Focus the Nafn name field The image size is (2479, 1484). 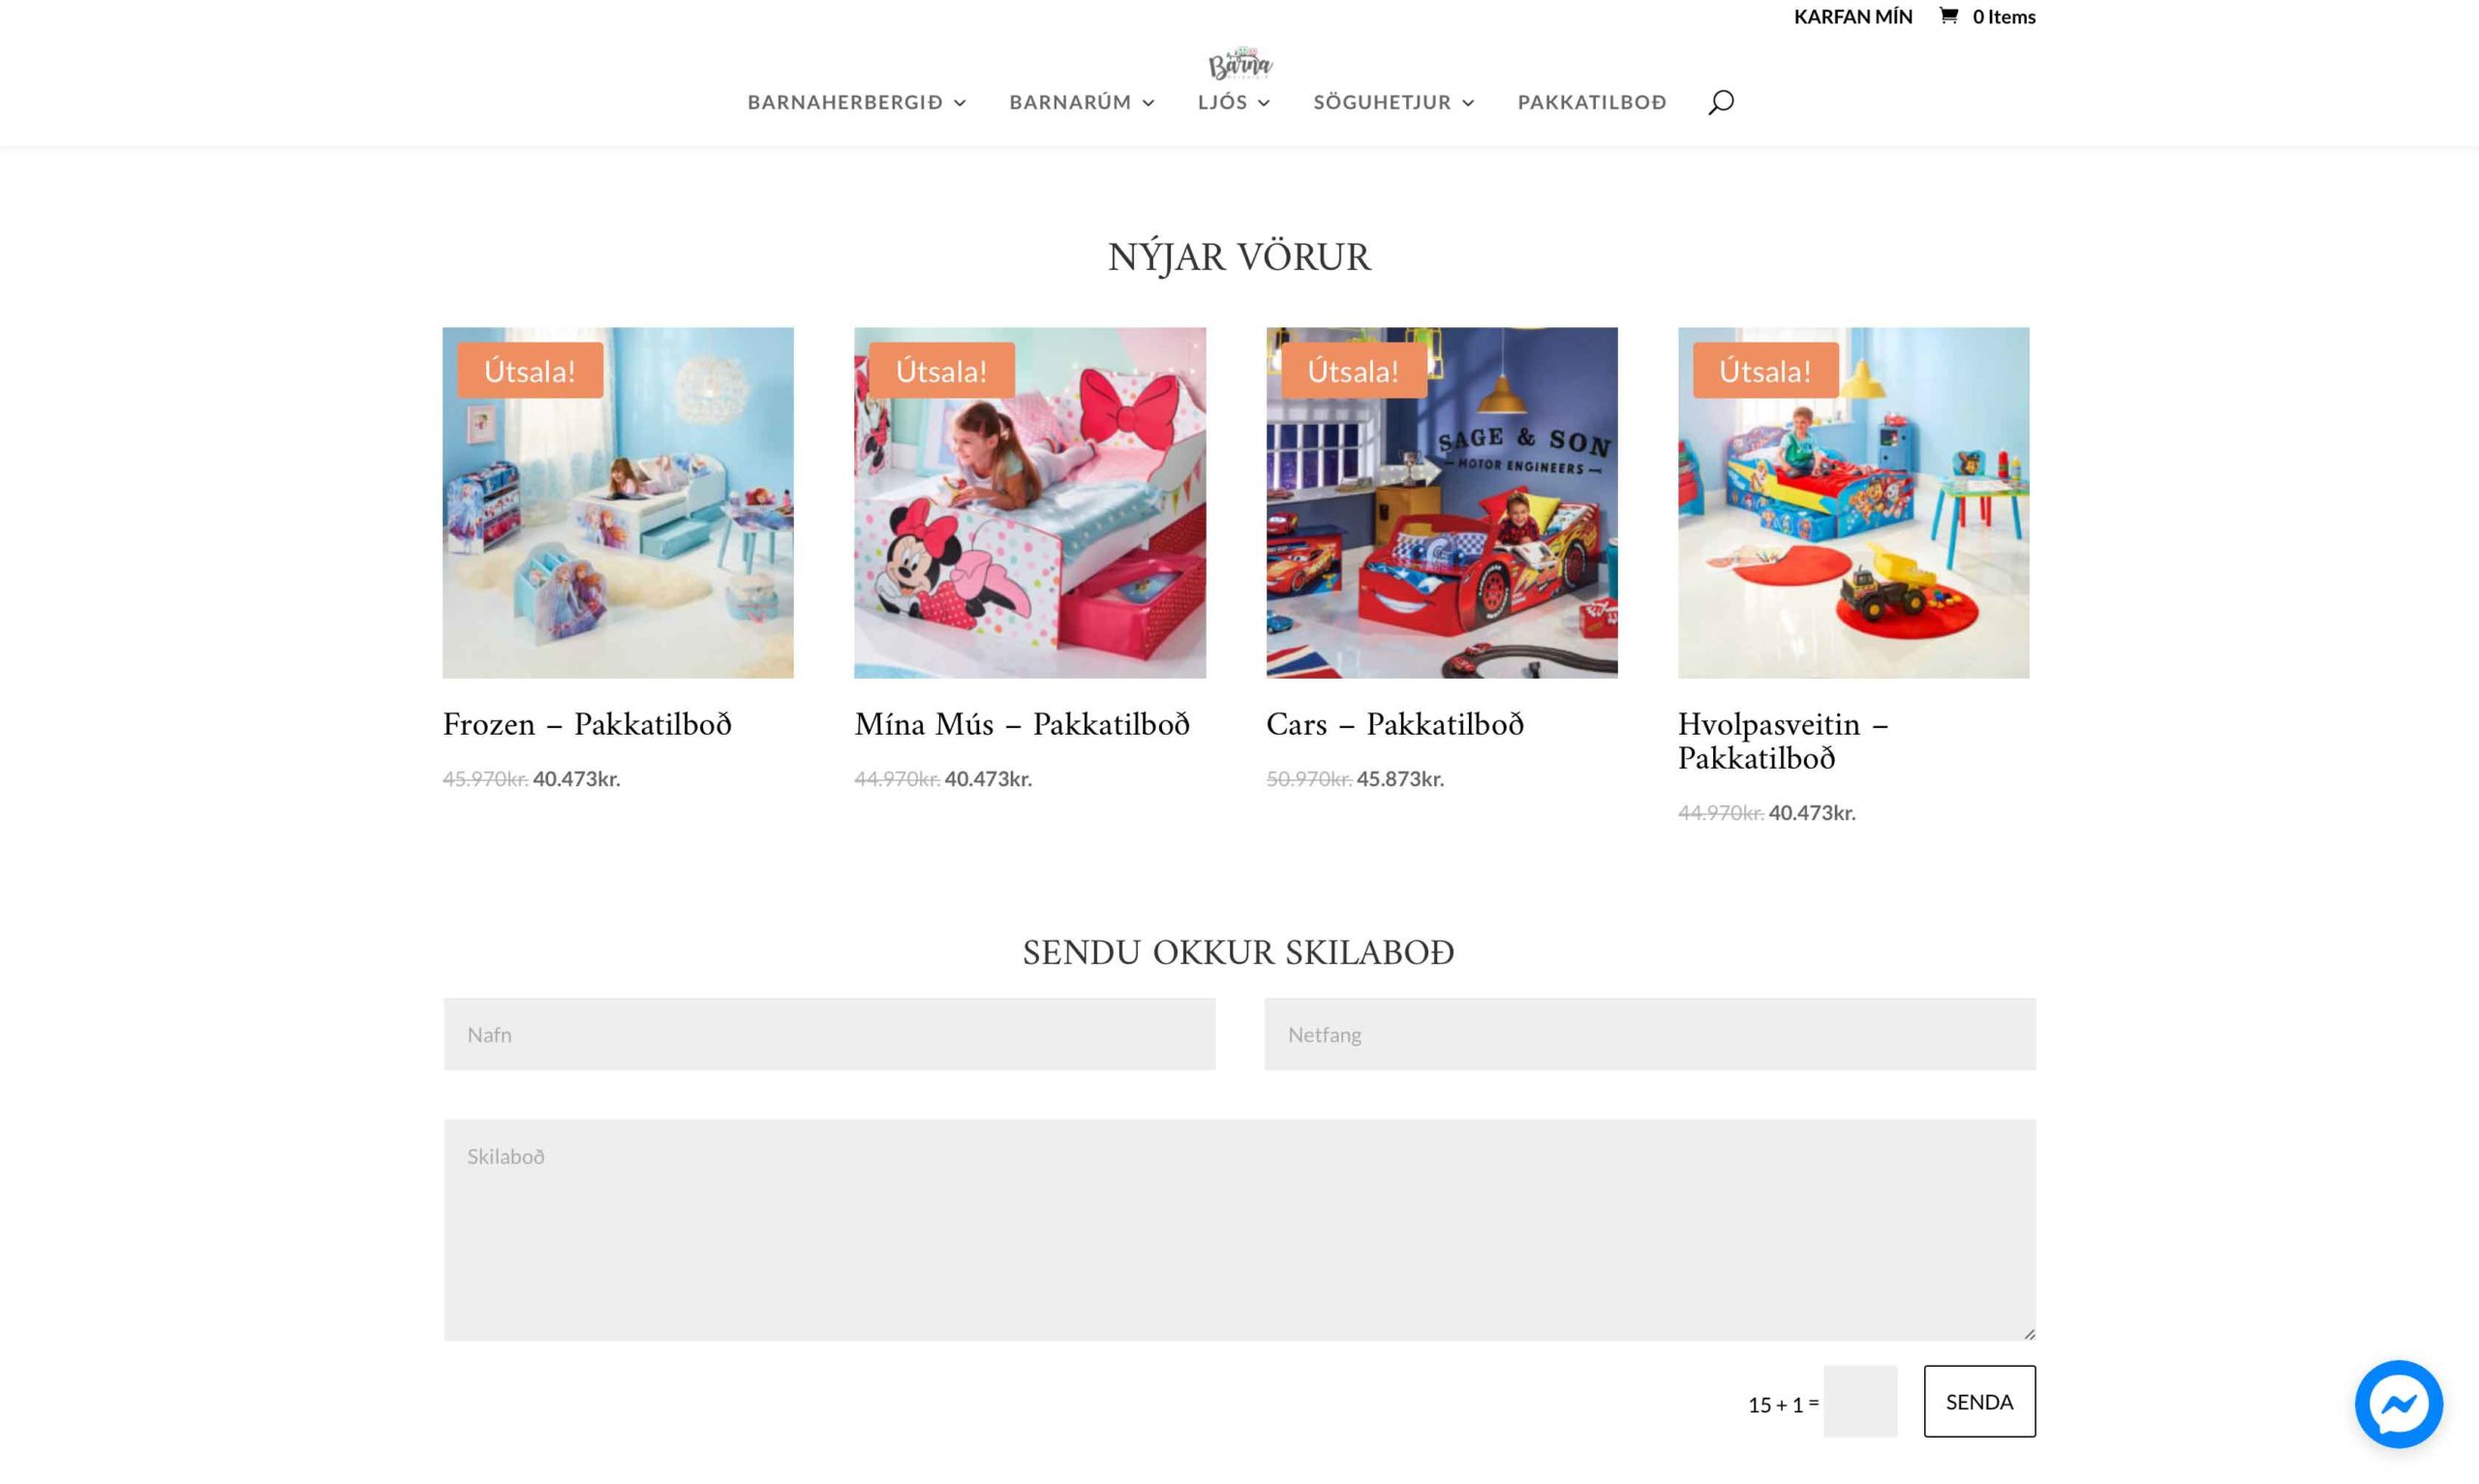pos(830,1034)
